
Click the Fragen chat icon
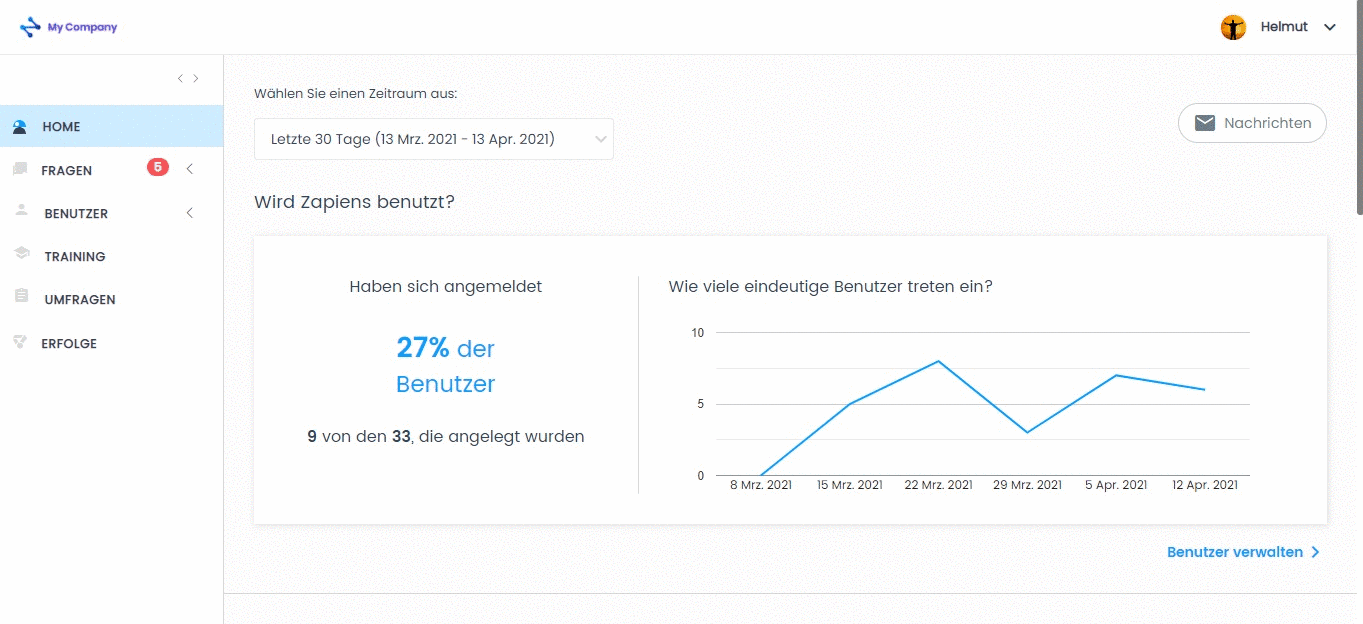pos(20,170)
